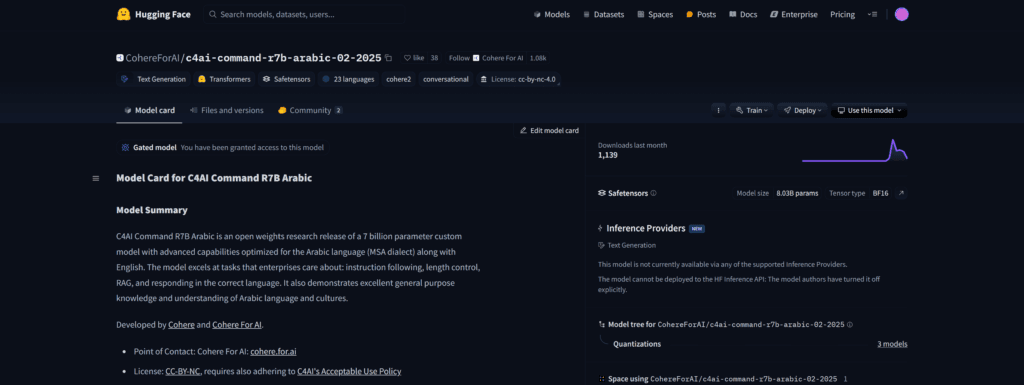Switch to the Model card tab

[150, 110]
